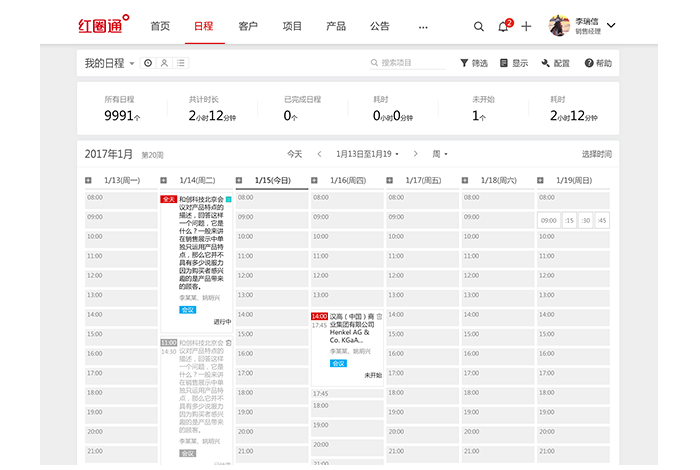This screenshot has height=470, width=700.
Task: Click 选择时间 link
Action: (596, 154)
